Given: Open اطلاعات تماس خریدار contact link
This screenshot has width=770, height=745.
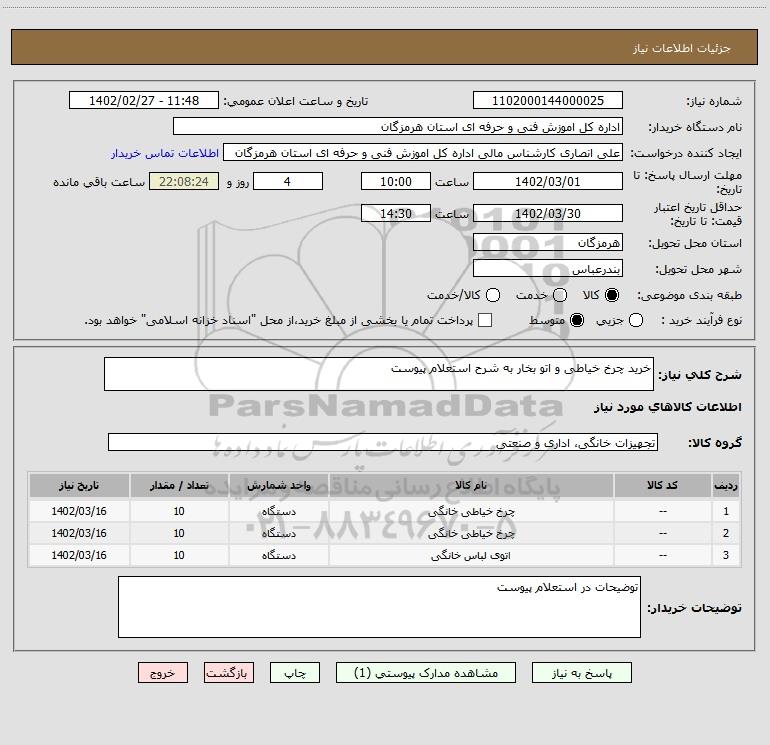Looking at the screenshot, I should coord(165,153).
